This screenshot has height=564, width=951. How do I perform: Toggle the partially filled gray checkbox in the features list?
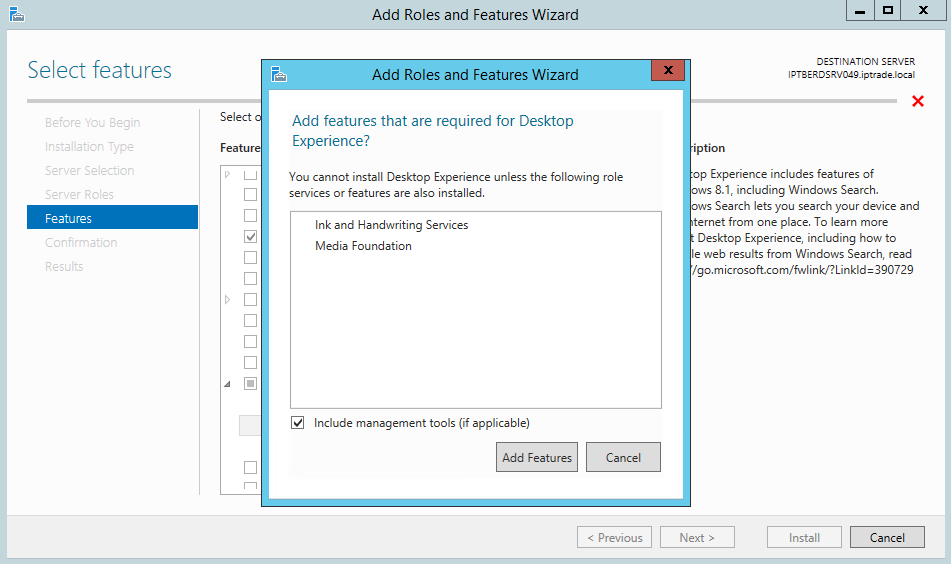pos(250,383)
